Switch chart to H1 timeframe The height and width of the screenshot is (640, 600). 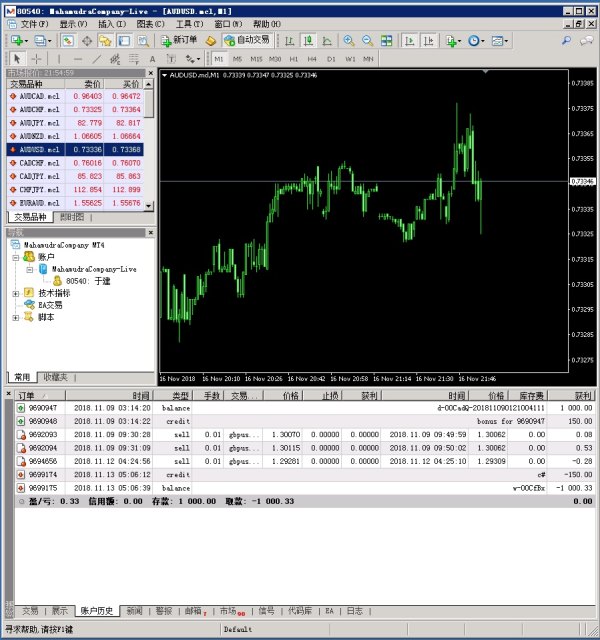tap(293, 59)
